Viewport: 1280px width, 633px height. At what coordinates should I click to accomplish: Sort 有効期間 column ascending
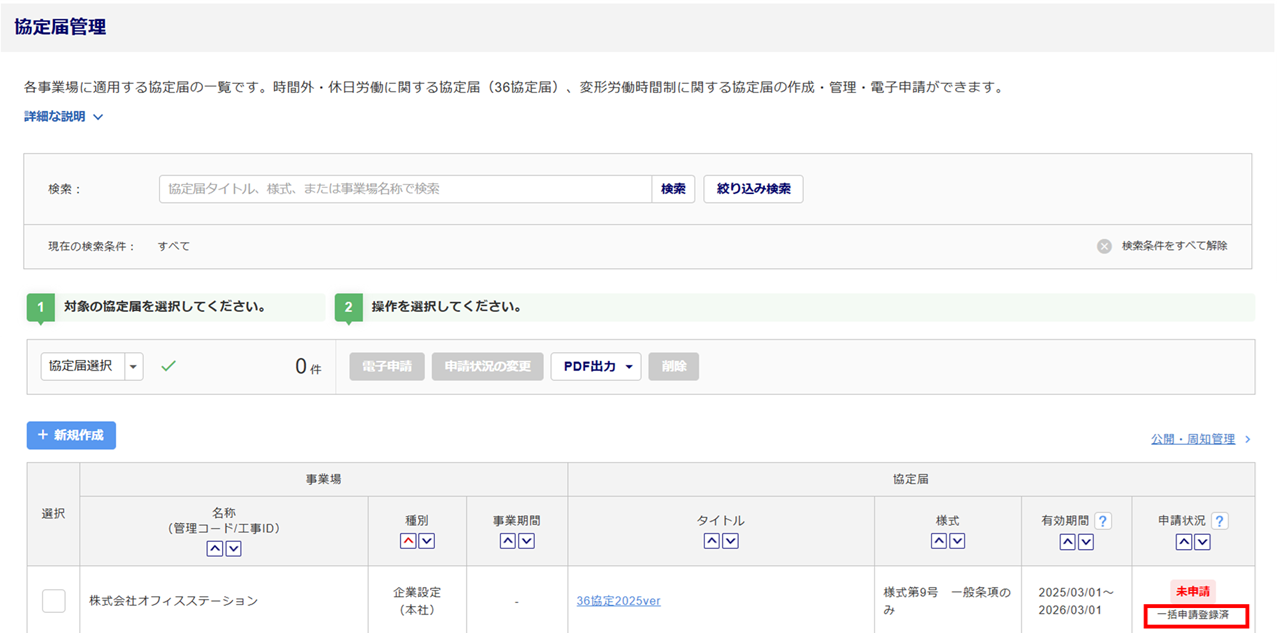(x=1067, y=541)
